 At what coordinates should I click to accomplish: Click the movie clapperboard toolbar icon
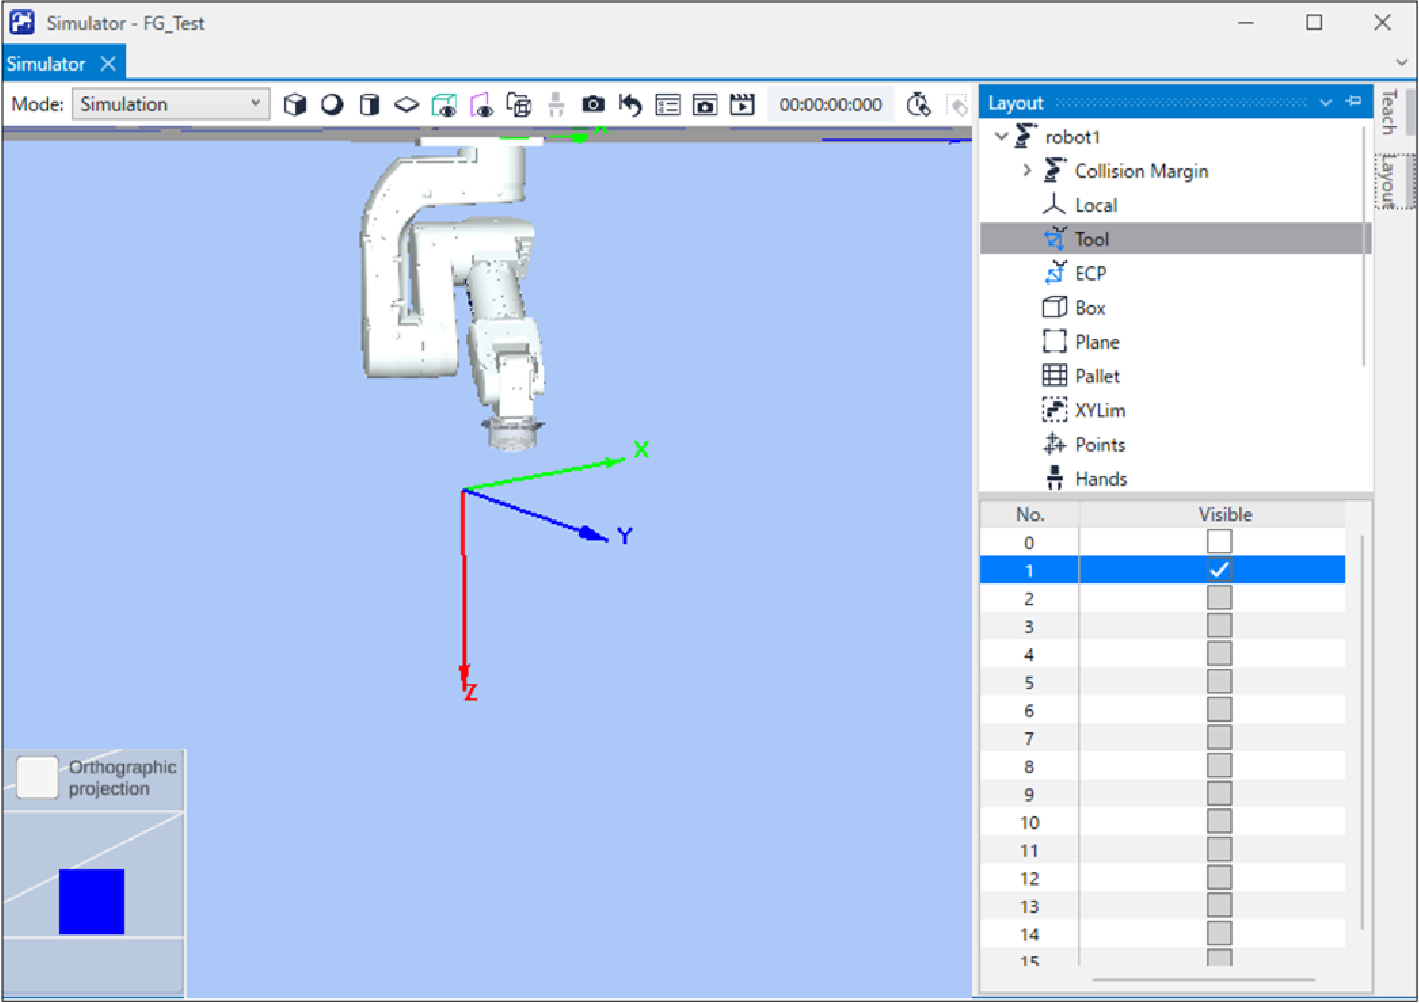pyautogui.click(x=742, y=104)
